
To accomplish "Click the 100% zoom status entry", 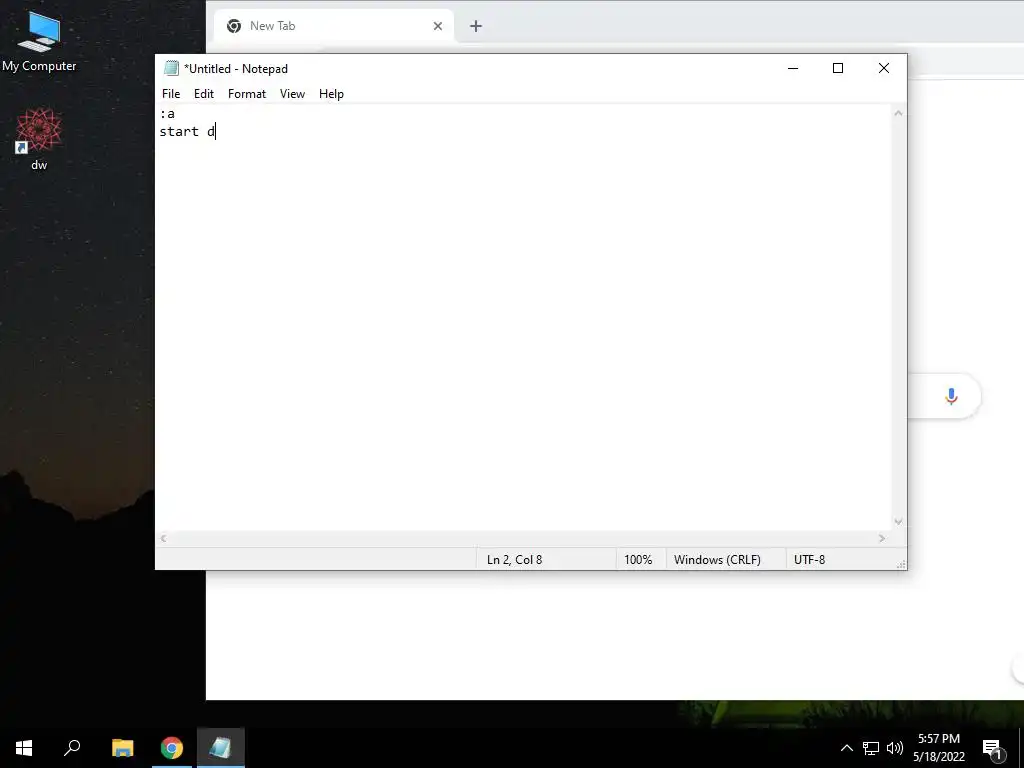I will click(x=638, y=560).
